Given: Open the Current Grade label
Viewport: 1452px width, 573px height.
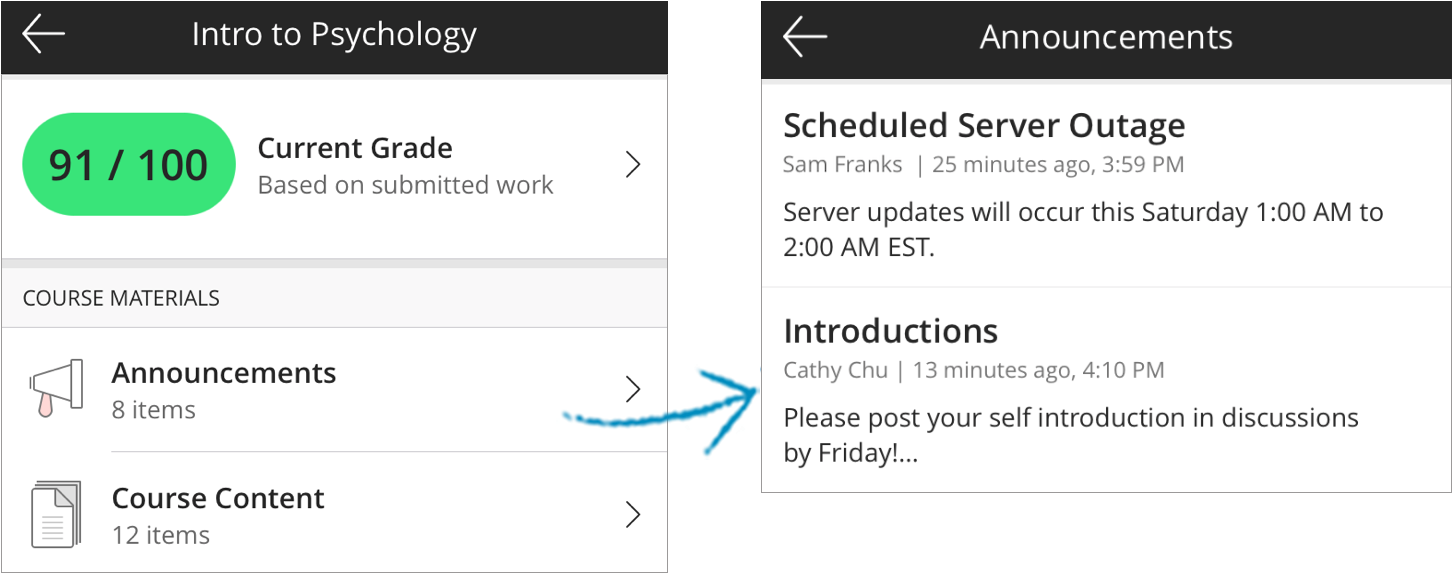Looking at the screenshot, I should pos(355,148).
